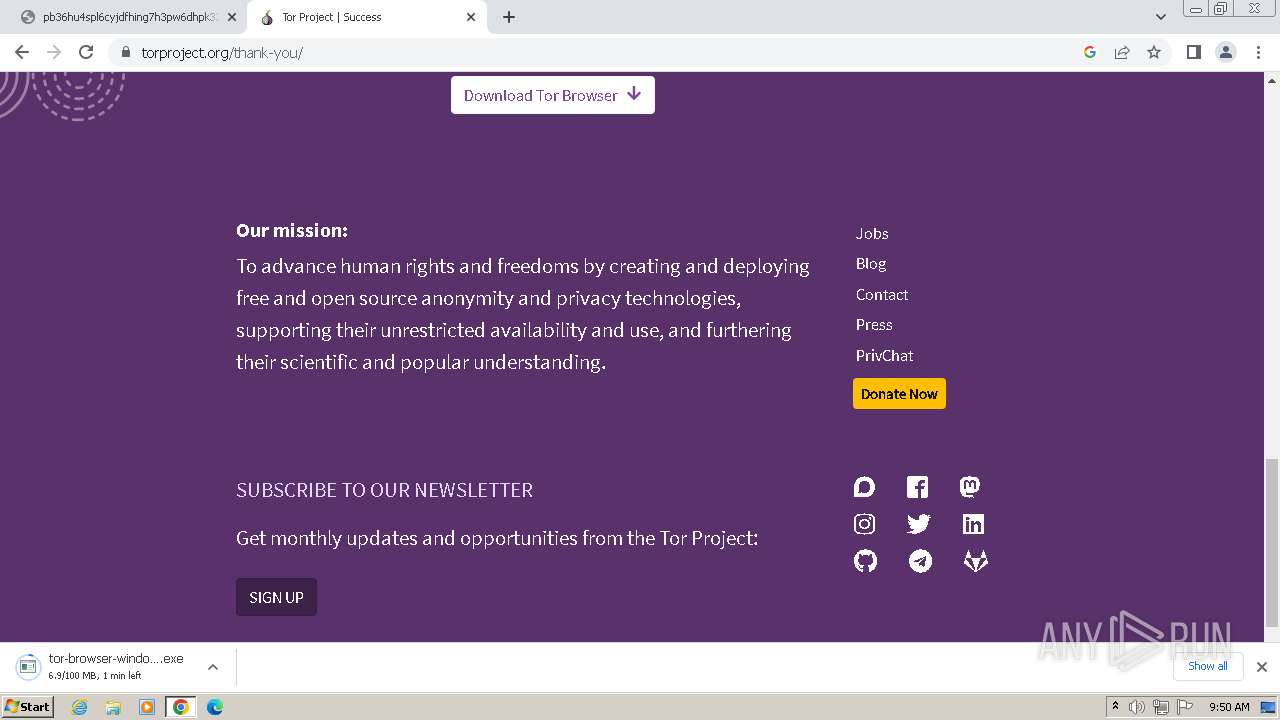Open Chrome's three-dot menu
The image size is (1280, 720).
[x=1258, y=52]
